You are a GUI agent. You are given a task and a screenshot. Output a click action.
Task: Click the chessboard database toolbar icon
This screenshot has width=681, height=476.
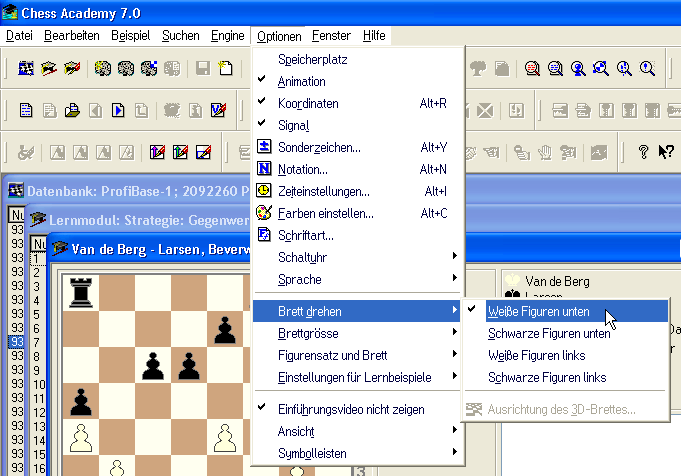[26, 68]
